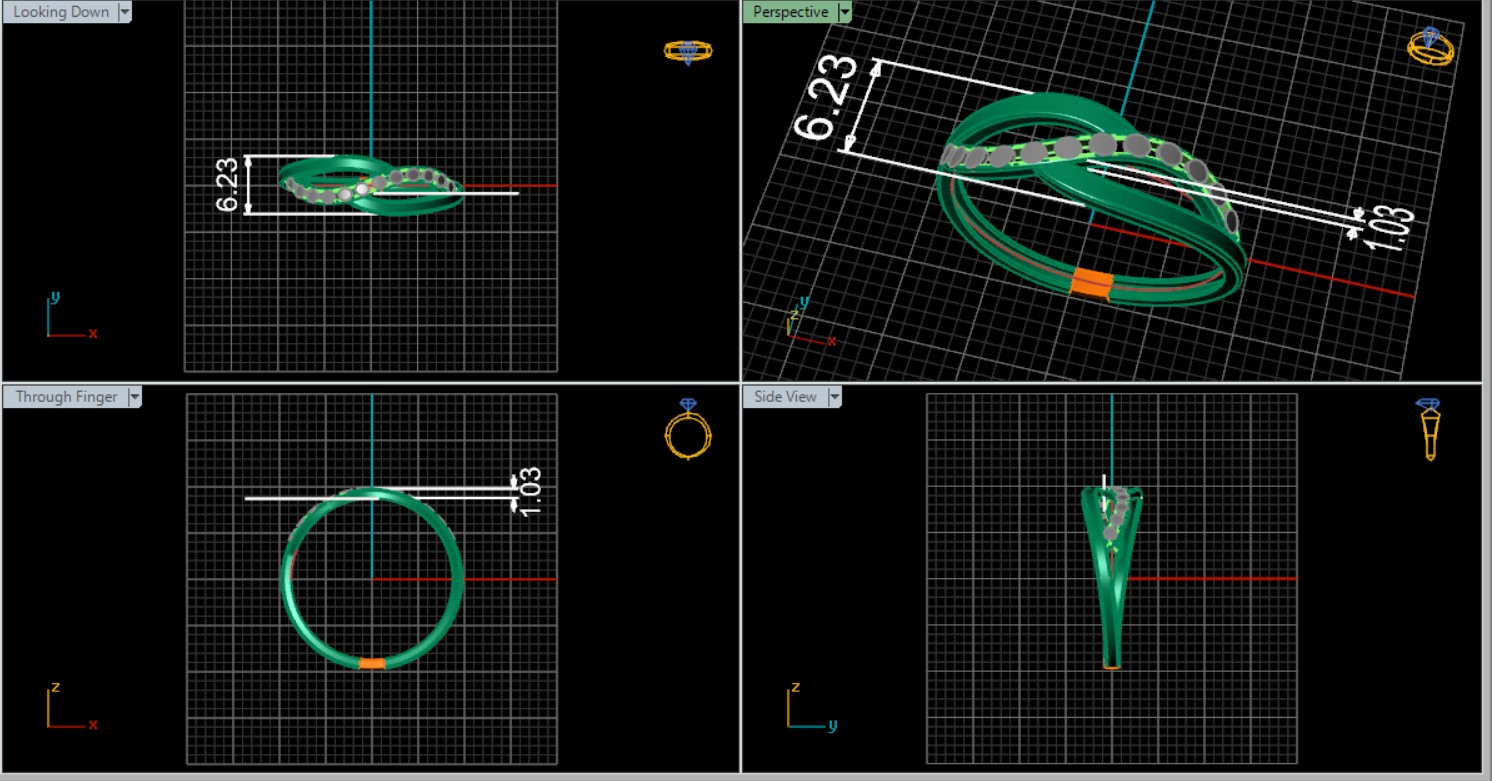This screenshot has width=1492, height=781.
Task: Select the Perspective viewport title label
Action: point(790,12)
